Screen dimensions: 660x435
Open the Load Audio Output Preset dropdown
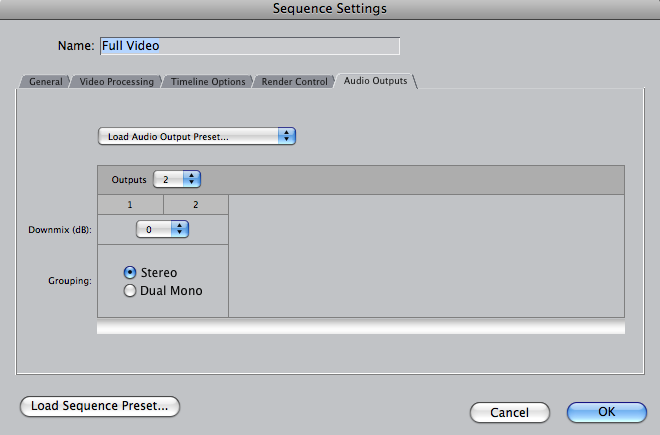197,136
